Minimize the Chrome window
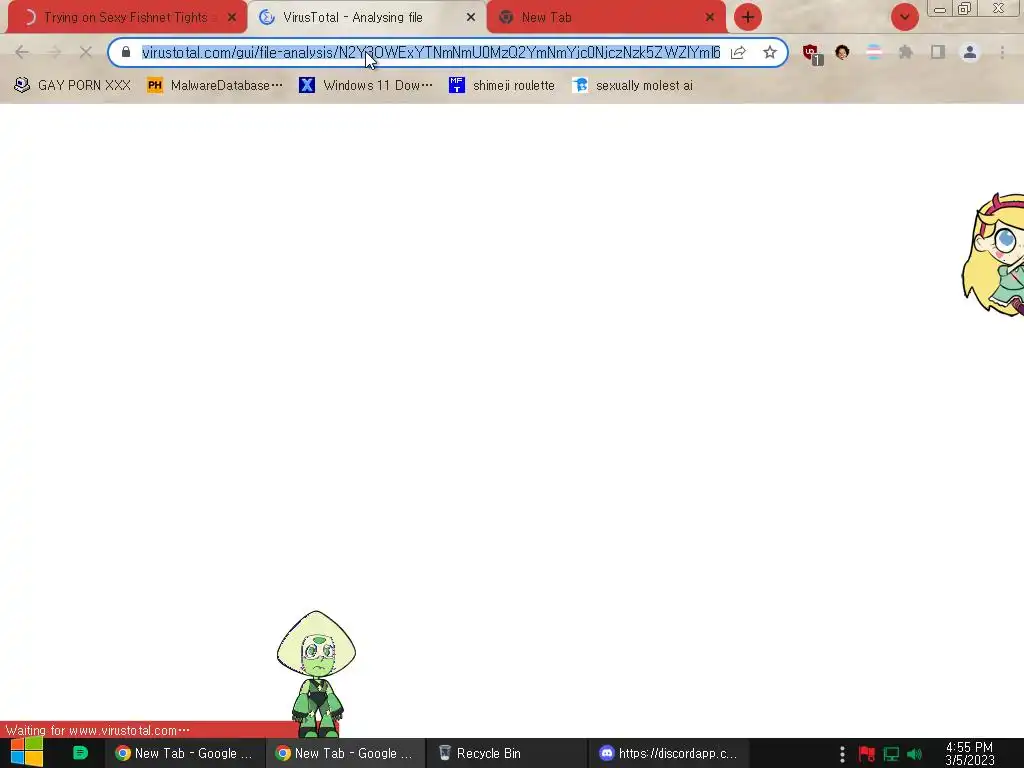Viewport: 1024px width, 768px height. pos(940,9)
